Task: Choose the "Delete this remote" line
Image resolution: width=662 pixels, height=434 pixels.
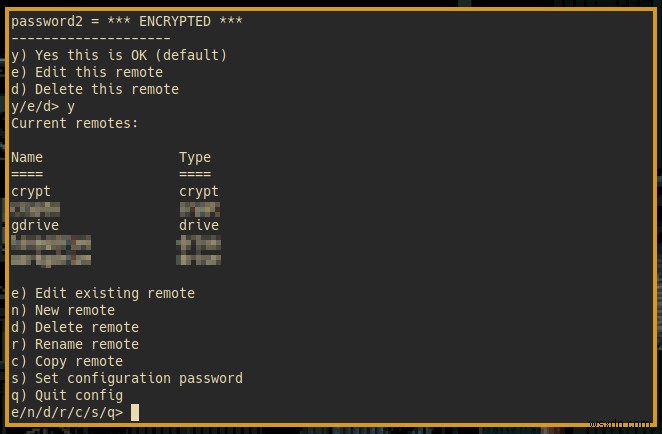Action: pyautogui.click(x=95, y=89)
